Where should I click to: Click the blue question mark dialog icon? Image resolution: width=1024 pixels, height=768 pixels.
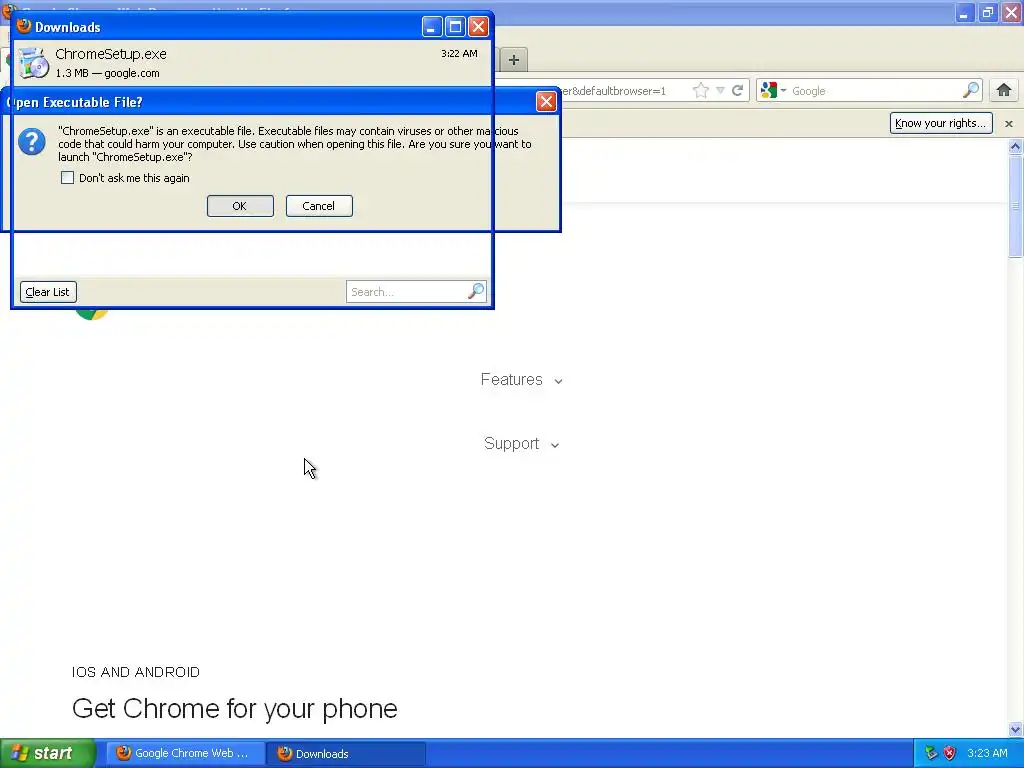coord(32,142)
